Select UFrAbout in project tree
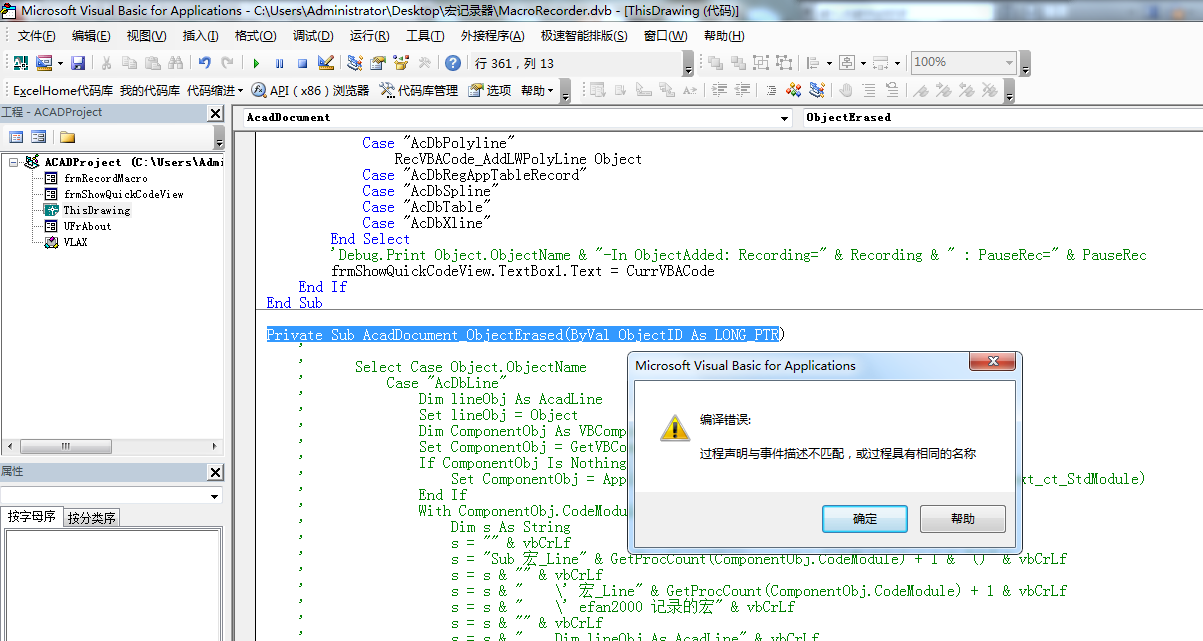Image resolution: width=1203 pixels, height=641 pixels. click(x=87, y=226)
